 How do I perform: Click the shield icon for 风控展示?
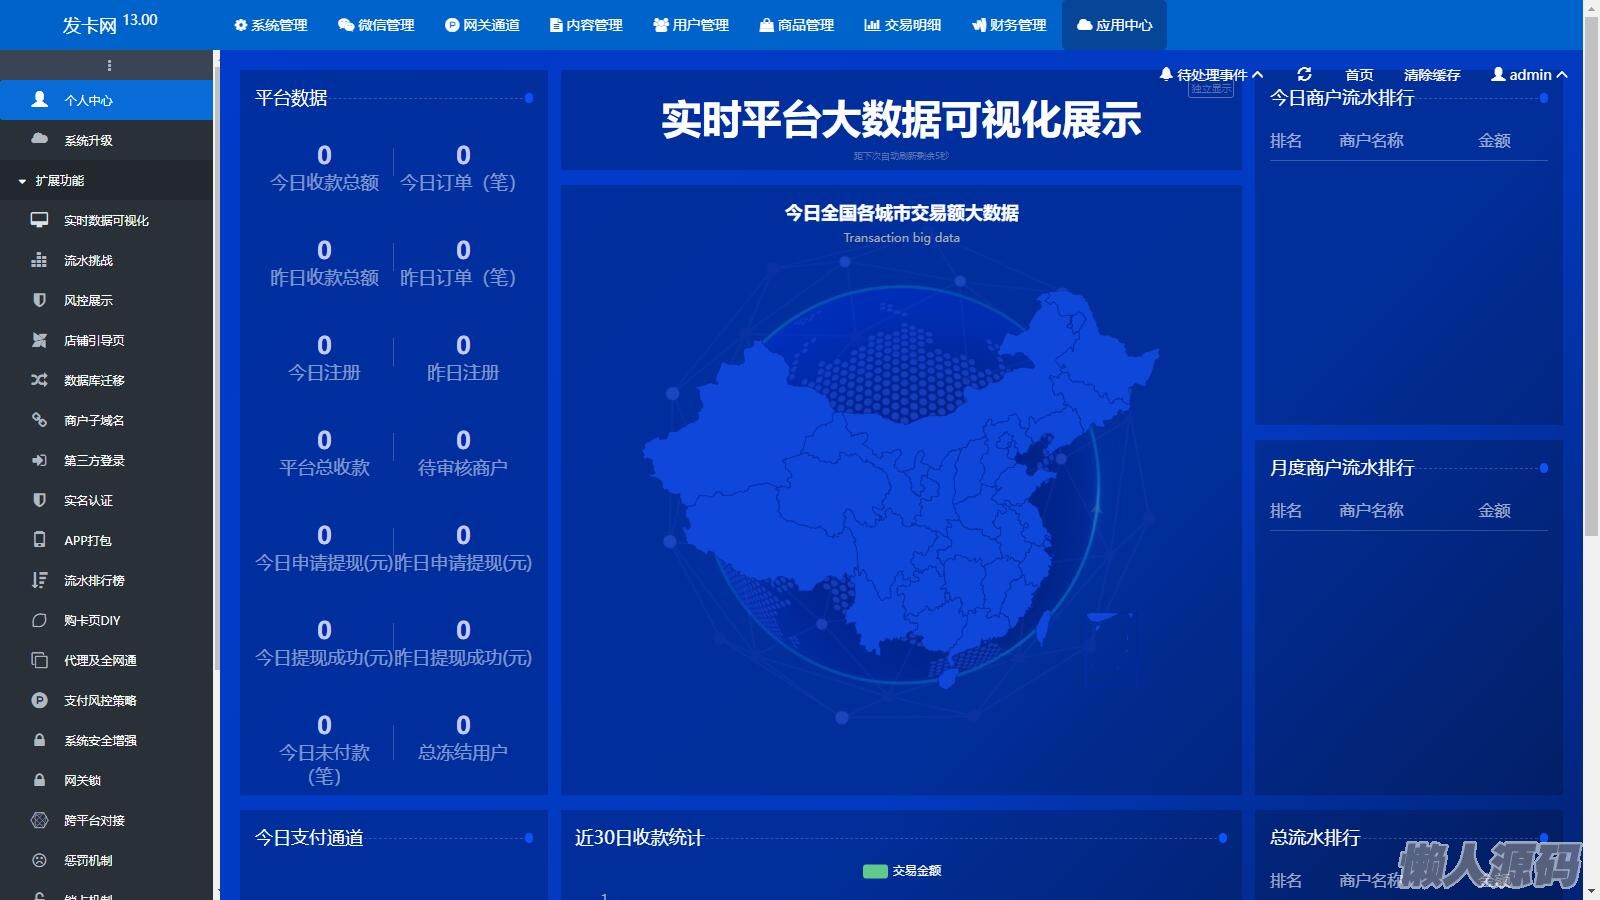tap(39, 300)
